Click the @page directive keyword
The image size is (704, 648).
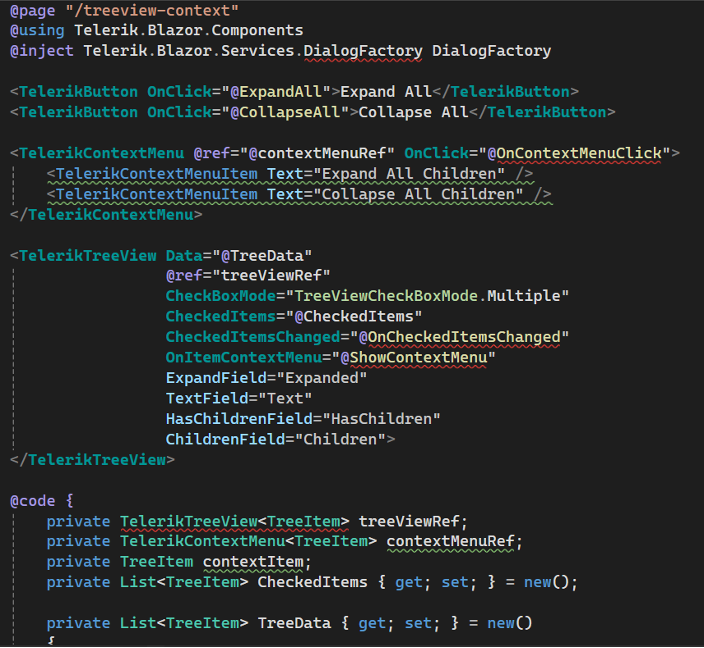tap(32, 10)
